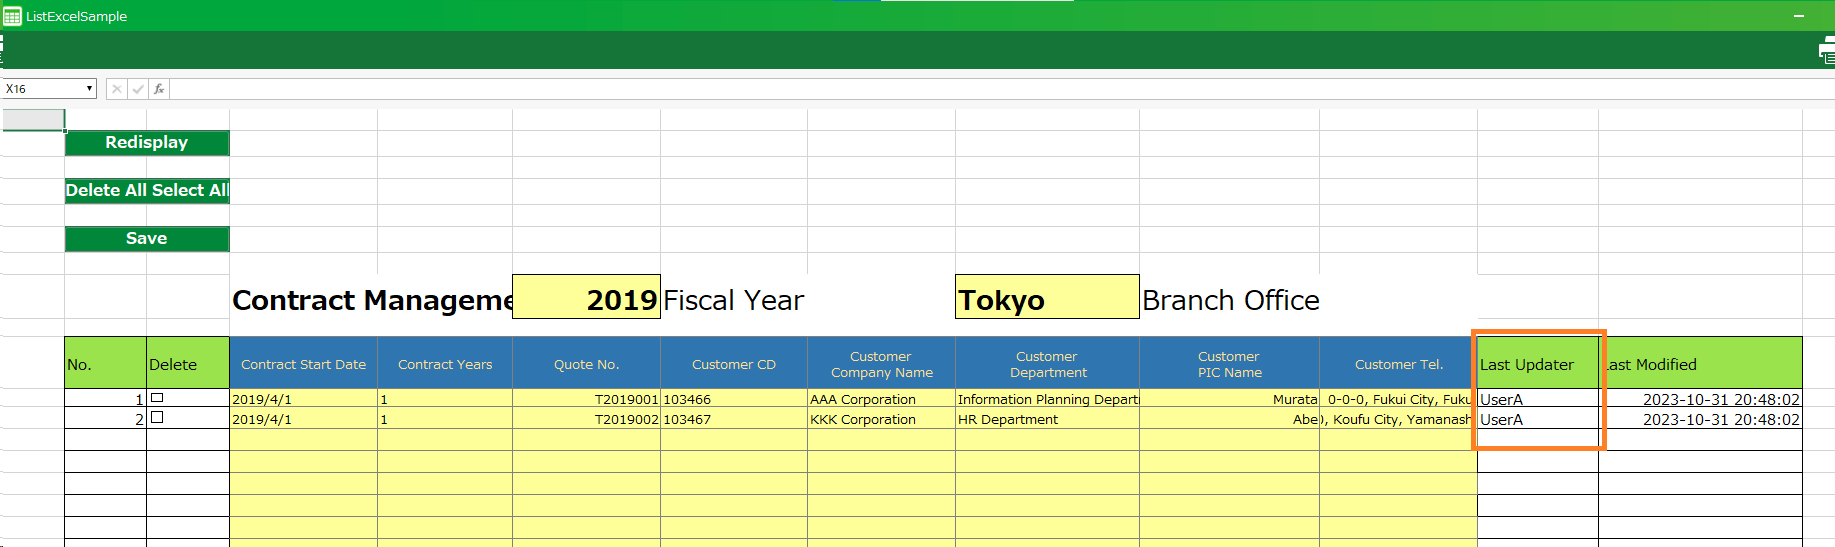Image resolution: width=1835 pixels, height=547 pixels.
Task: Click the cancel X icon in formula bar
Action: coord(117,89)
